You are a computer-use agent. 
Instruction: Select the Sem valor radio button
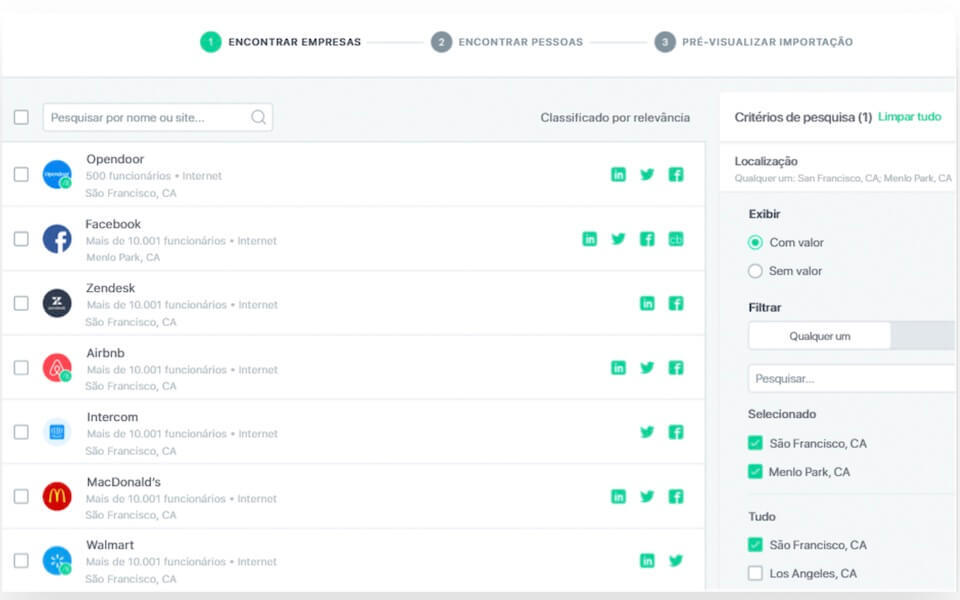point(756,271)
